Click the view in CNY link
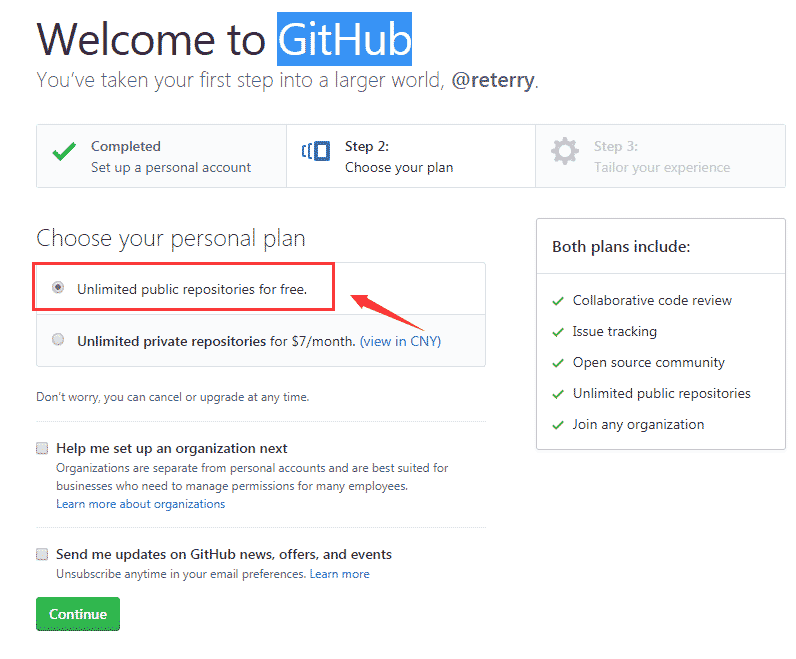796x659 pixels. tap(401, 341)
